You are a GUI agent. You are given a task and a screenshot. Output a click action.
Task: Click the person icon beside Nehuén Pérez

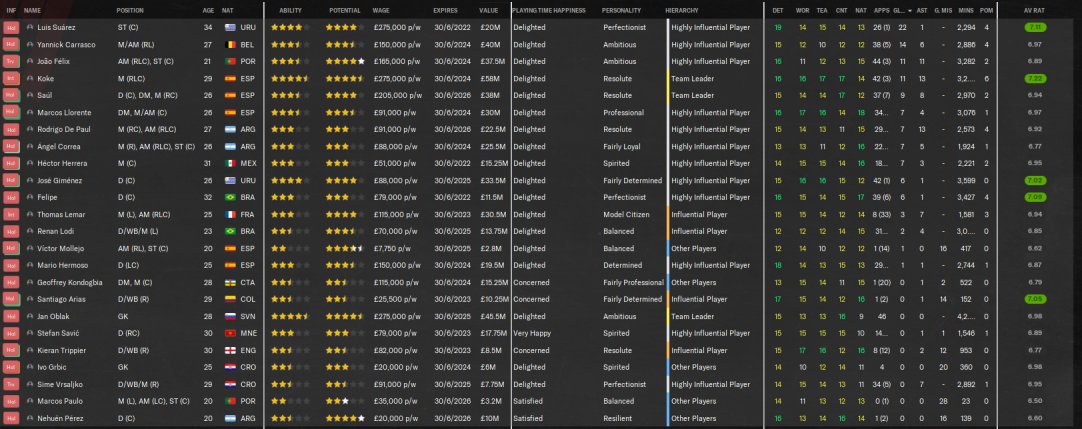(x=30, y=419)
